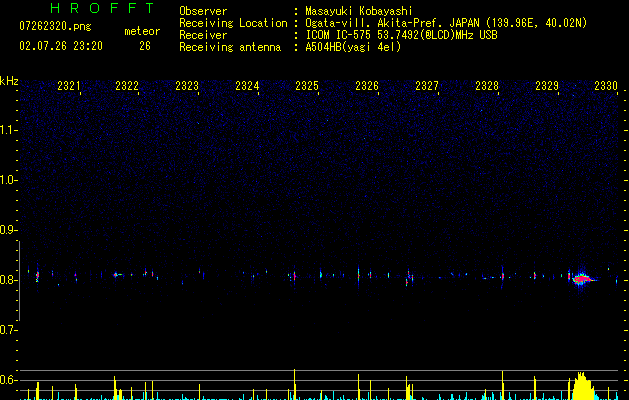
Task: Click the date stamp 02.07.26 23:20
Action: 61,46
